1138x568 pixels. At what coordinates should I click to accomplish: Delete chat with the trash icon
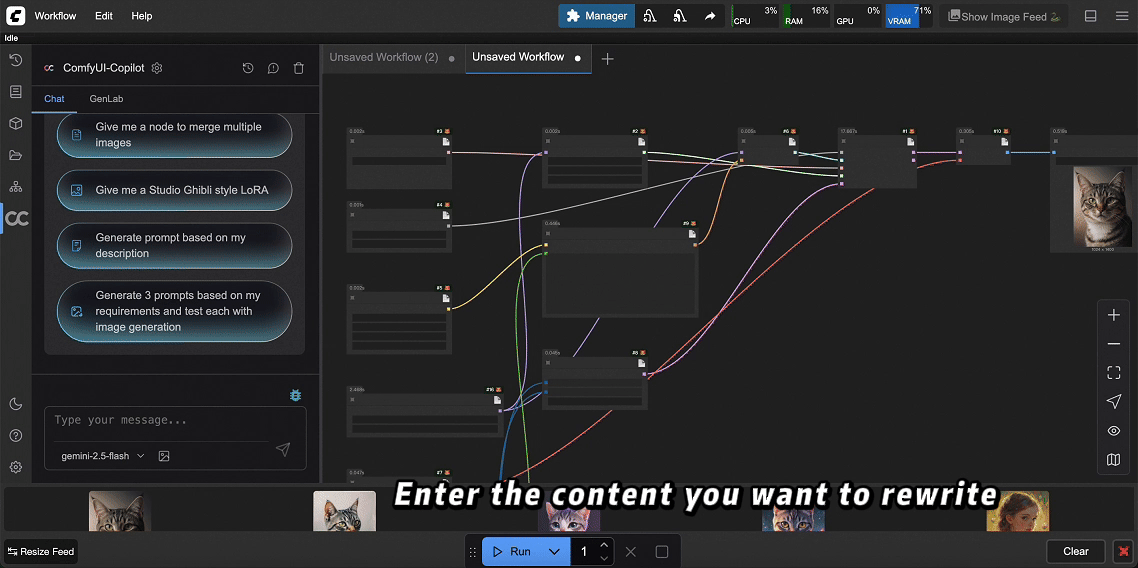298,68
